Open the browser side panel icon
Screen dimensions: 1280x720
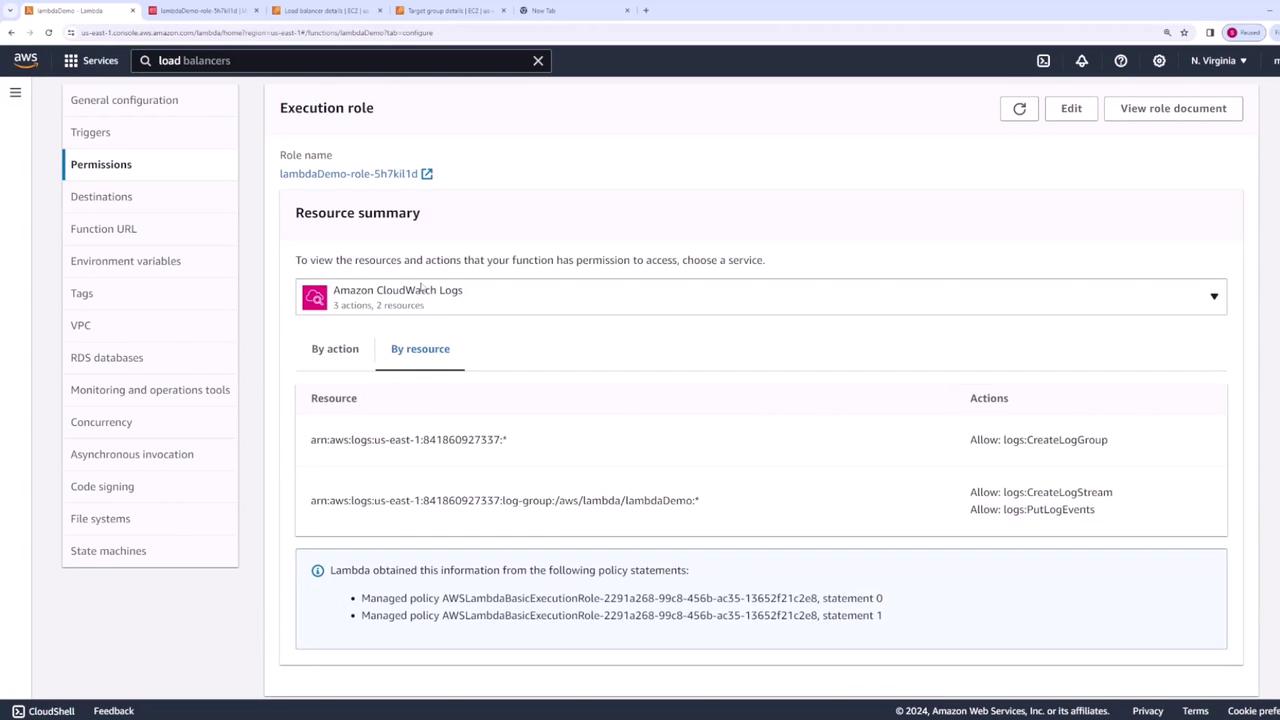pyautogui.click(x=1210, y=33)
